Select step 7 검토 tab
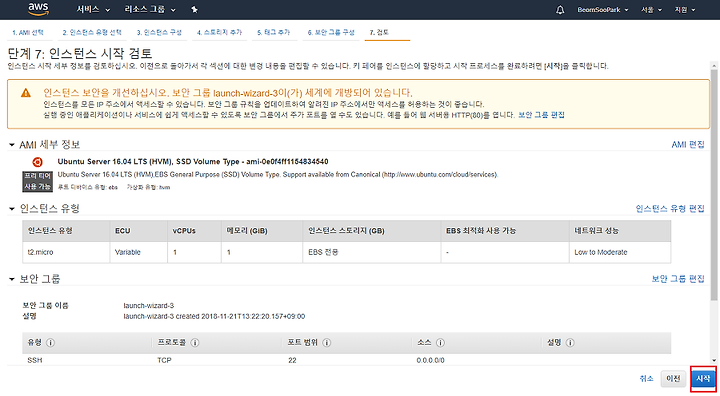The width and height of the screenshot is (720, 396). tap(379, 33)
